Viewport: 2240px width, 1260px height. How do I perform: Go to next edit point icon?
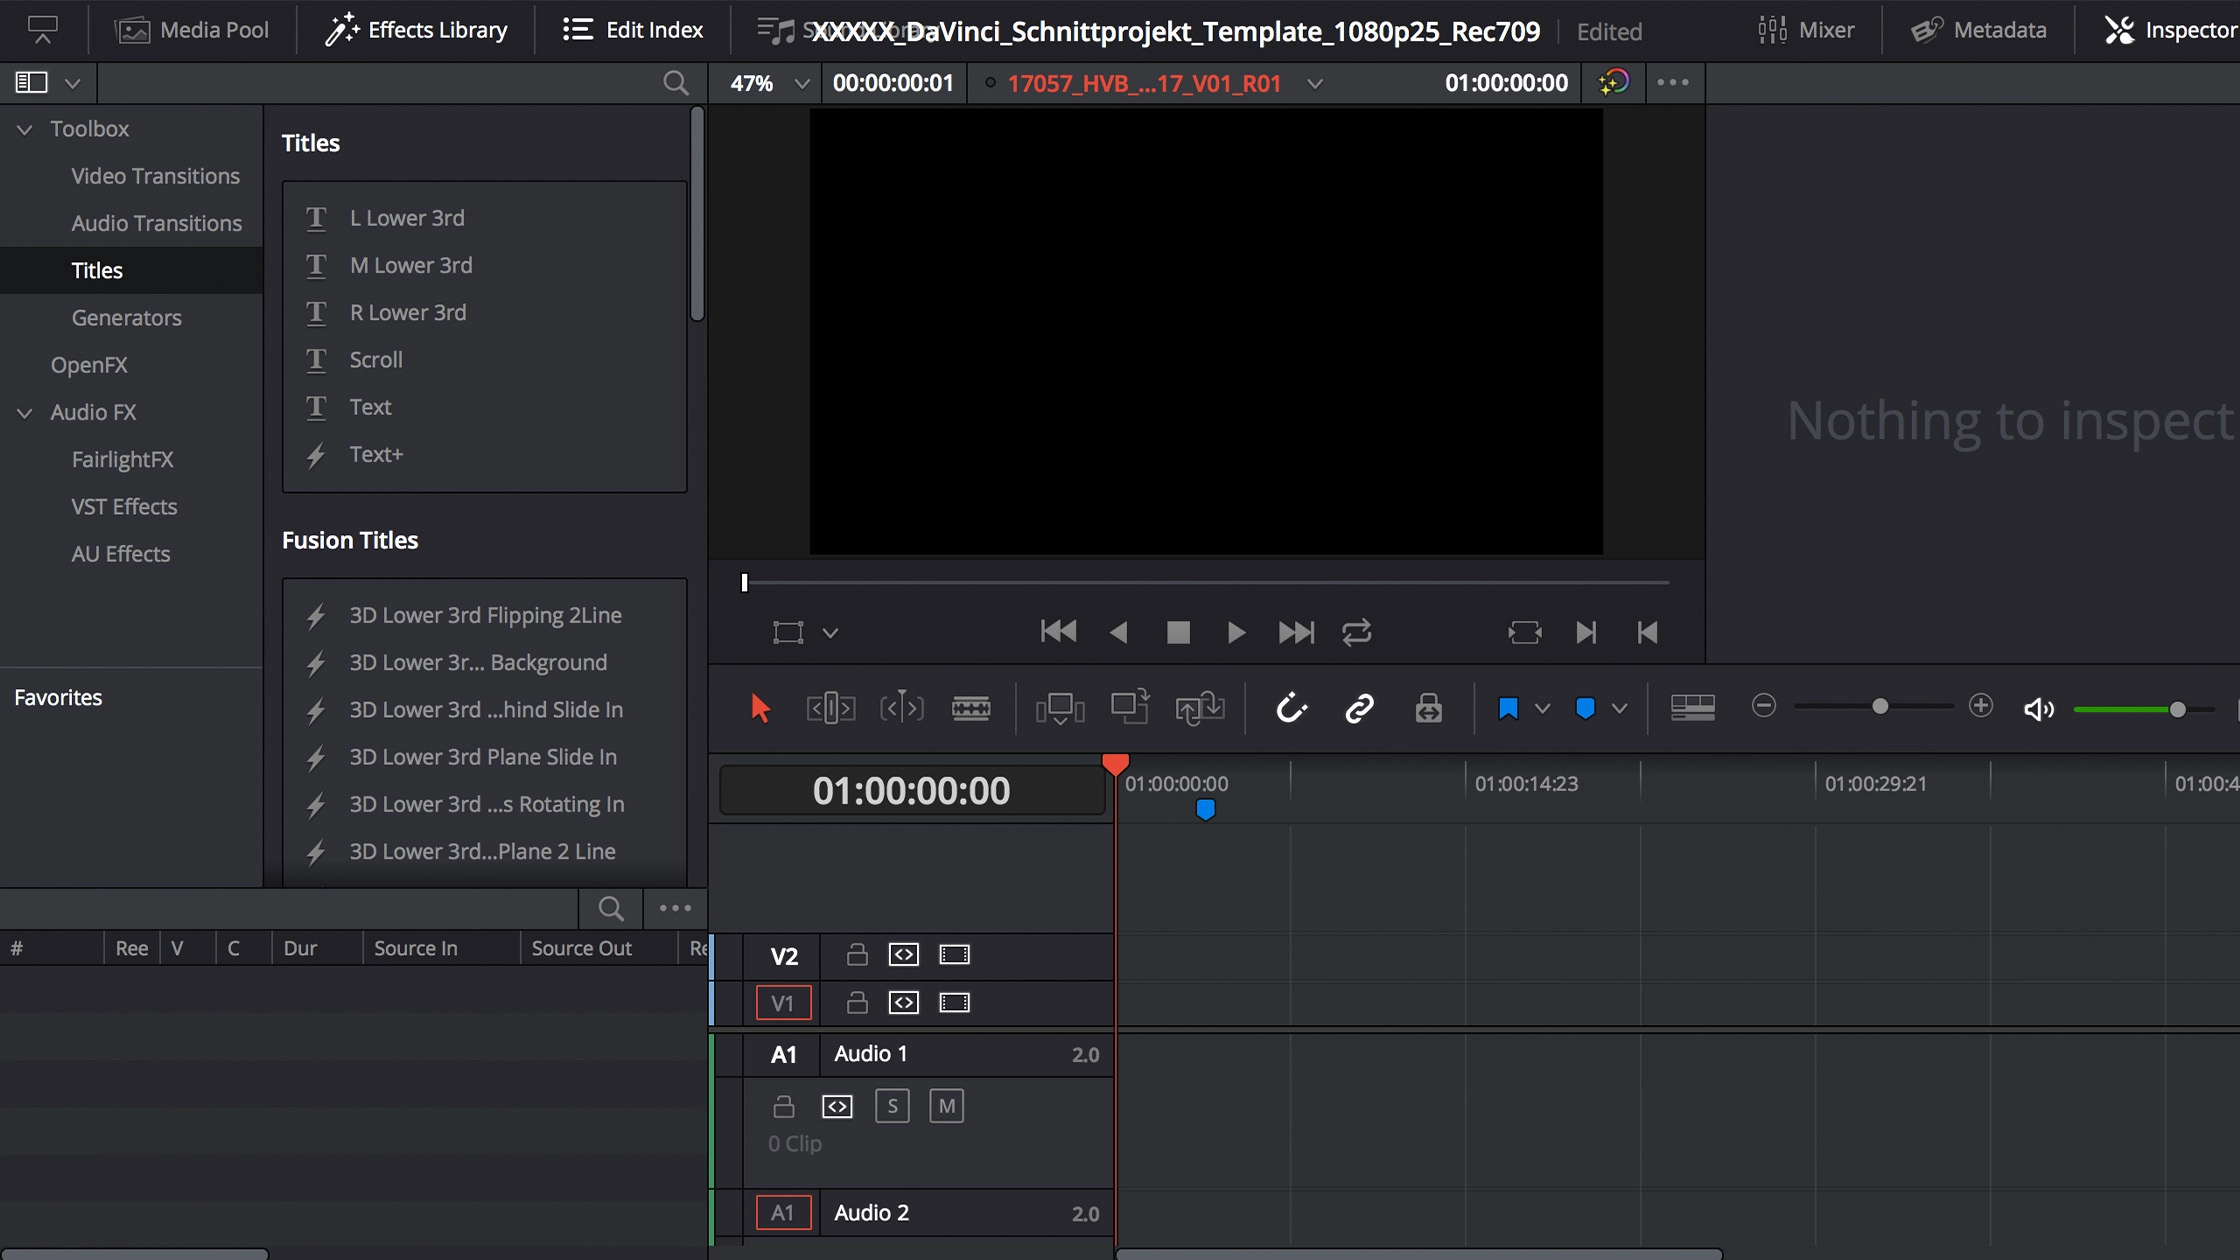1586,632
